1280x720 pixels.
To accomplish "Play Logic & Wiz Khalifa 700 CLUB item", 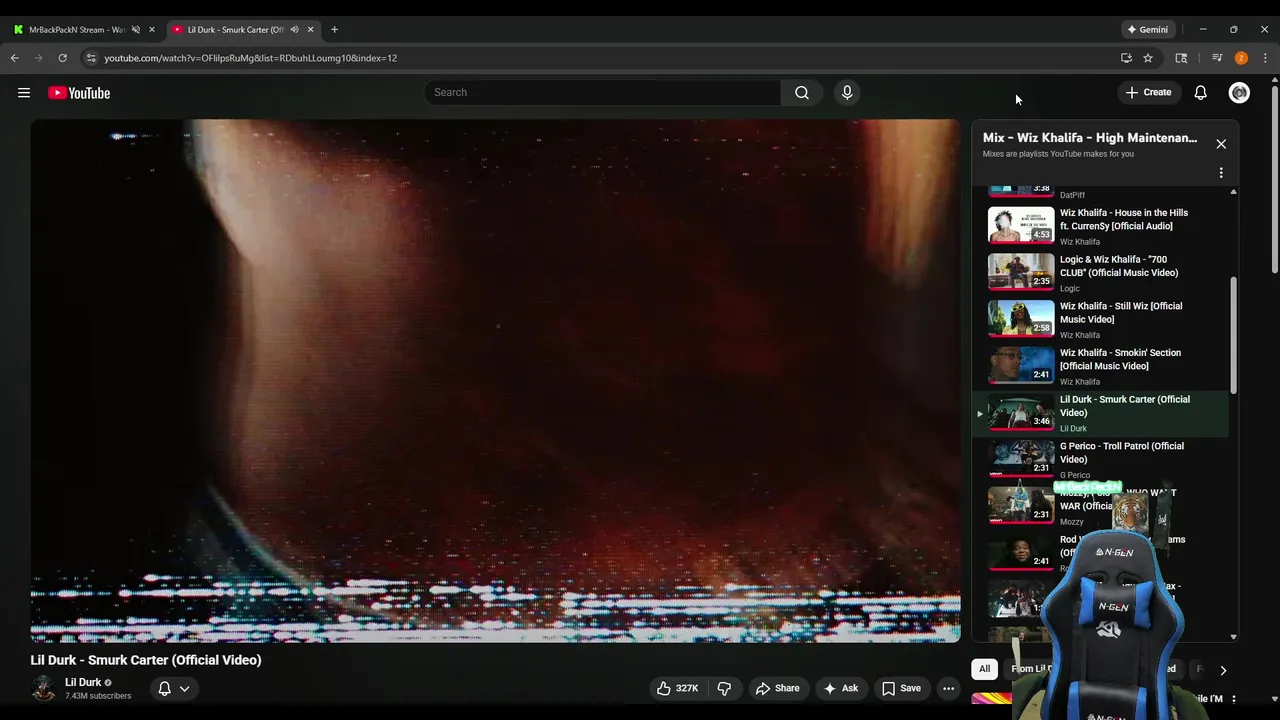I will [1101, 273].
